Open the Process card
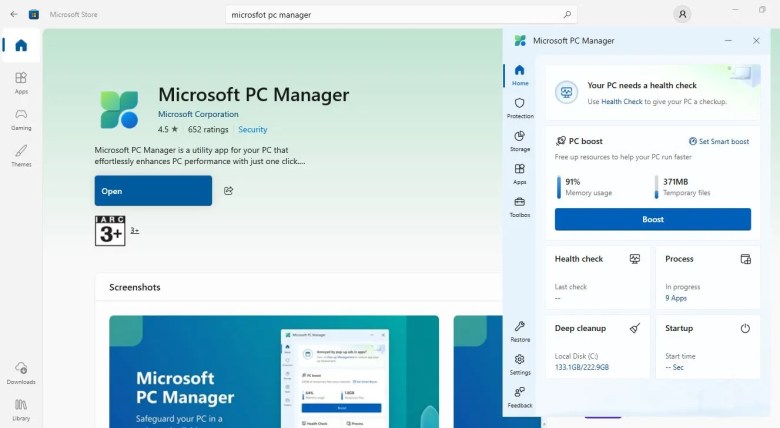780x428 pixels. [x=708, y=277]
